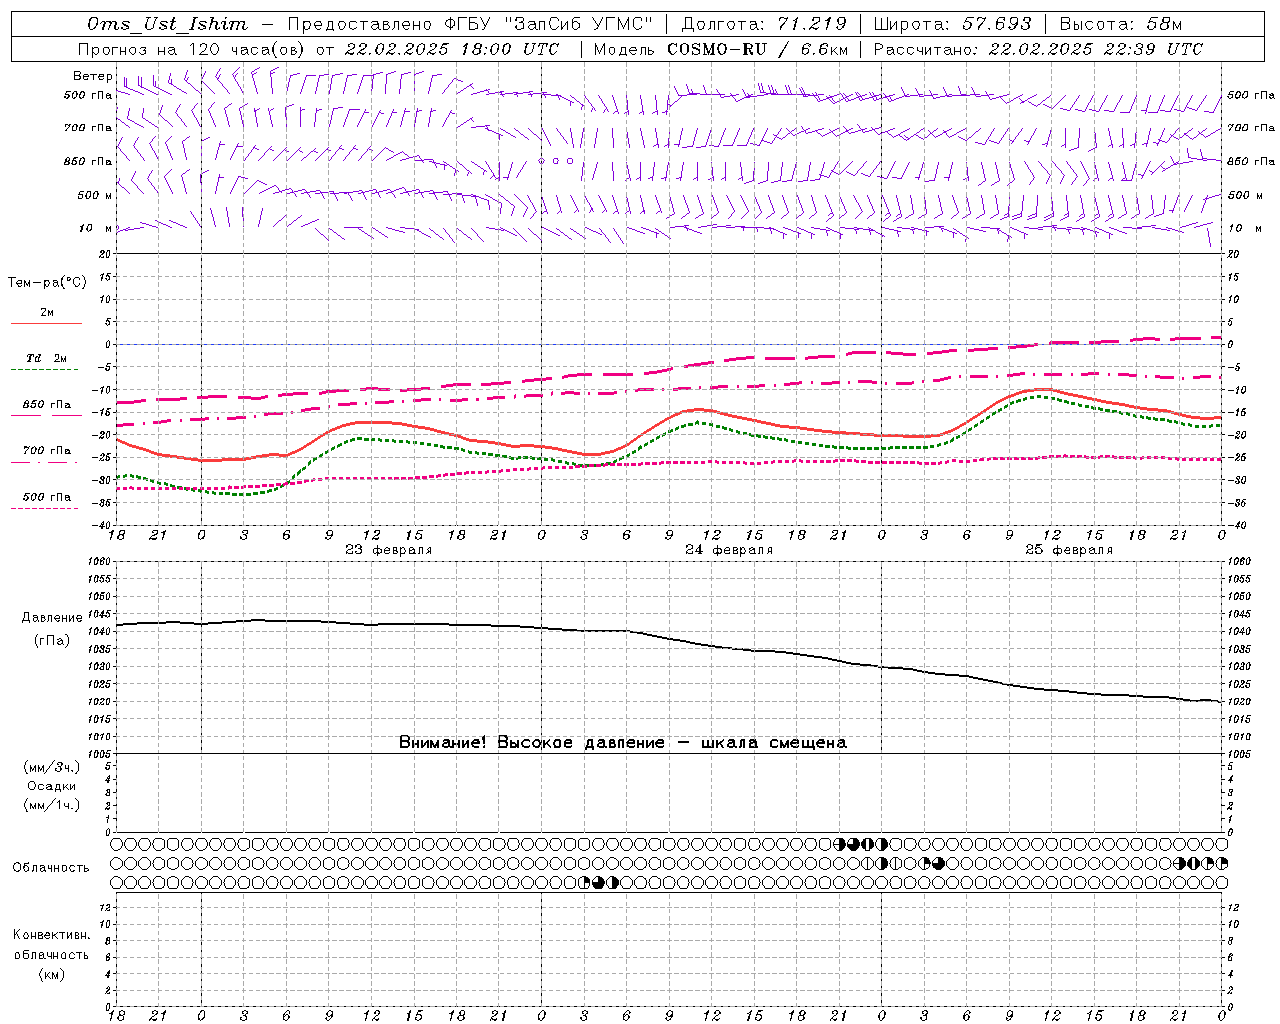
Task: Click the "(км)" convective cloud unit label
Action: coord(52,974)
